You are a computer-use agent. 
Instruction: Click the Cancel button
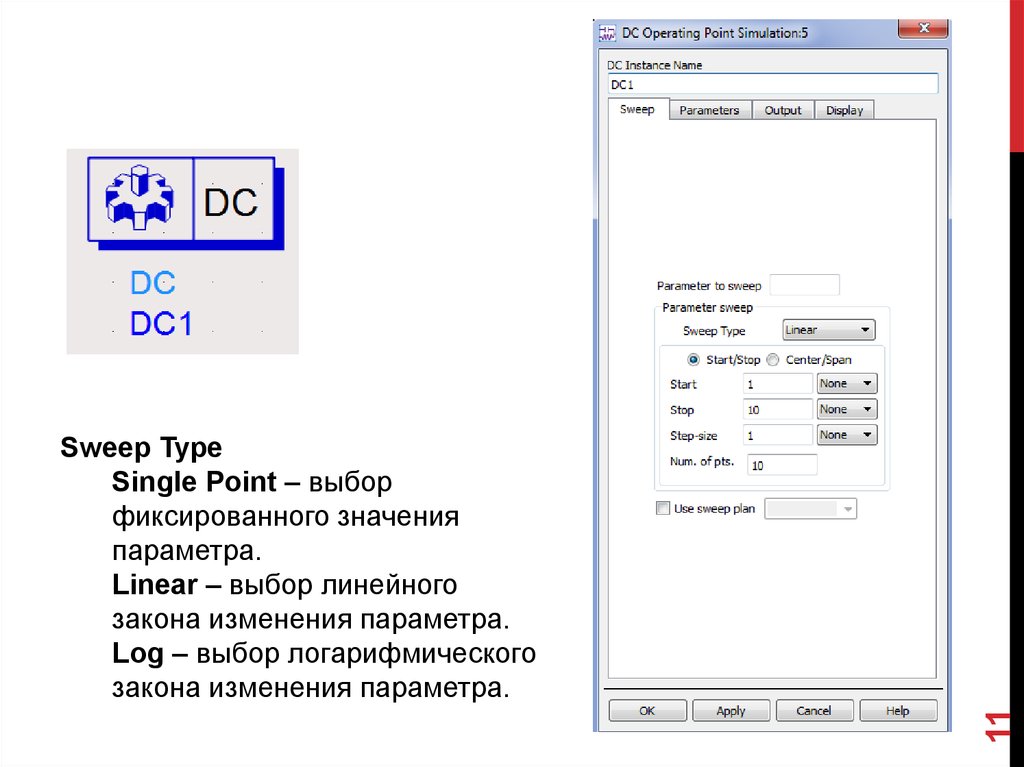(813, 711)
